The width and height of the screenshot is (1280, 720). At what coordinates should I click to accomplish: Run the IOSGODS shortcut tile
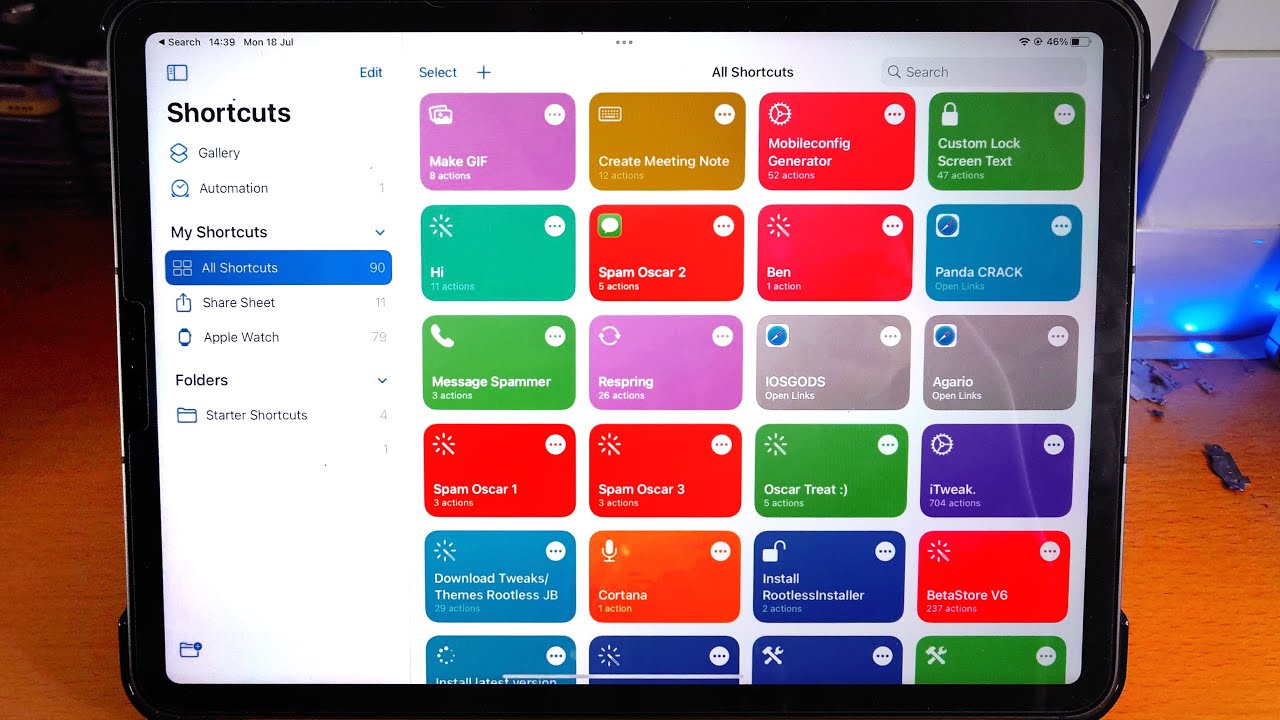[833, 362]
